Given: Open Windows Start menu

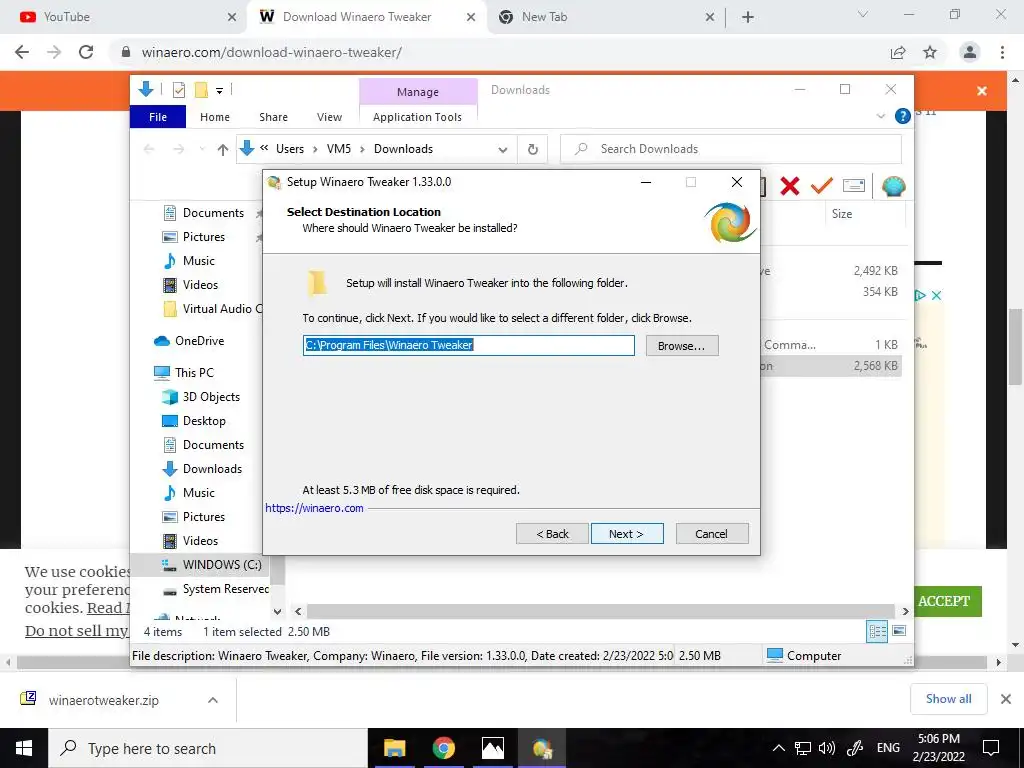Looking at the screenshot, I should pyautogui.click(x=24, y=748).
